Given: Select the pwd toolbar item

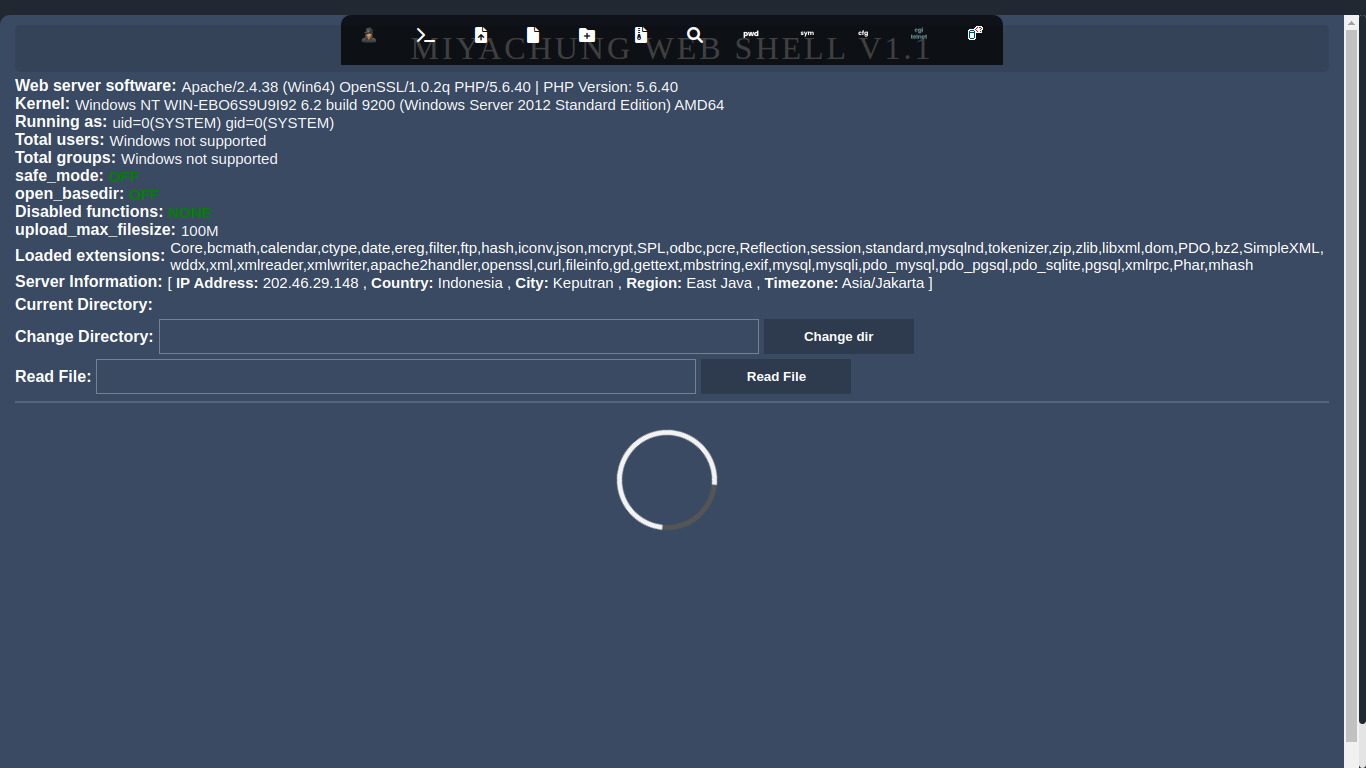Looking at the screenshot, I should coord(751,34).
